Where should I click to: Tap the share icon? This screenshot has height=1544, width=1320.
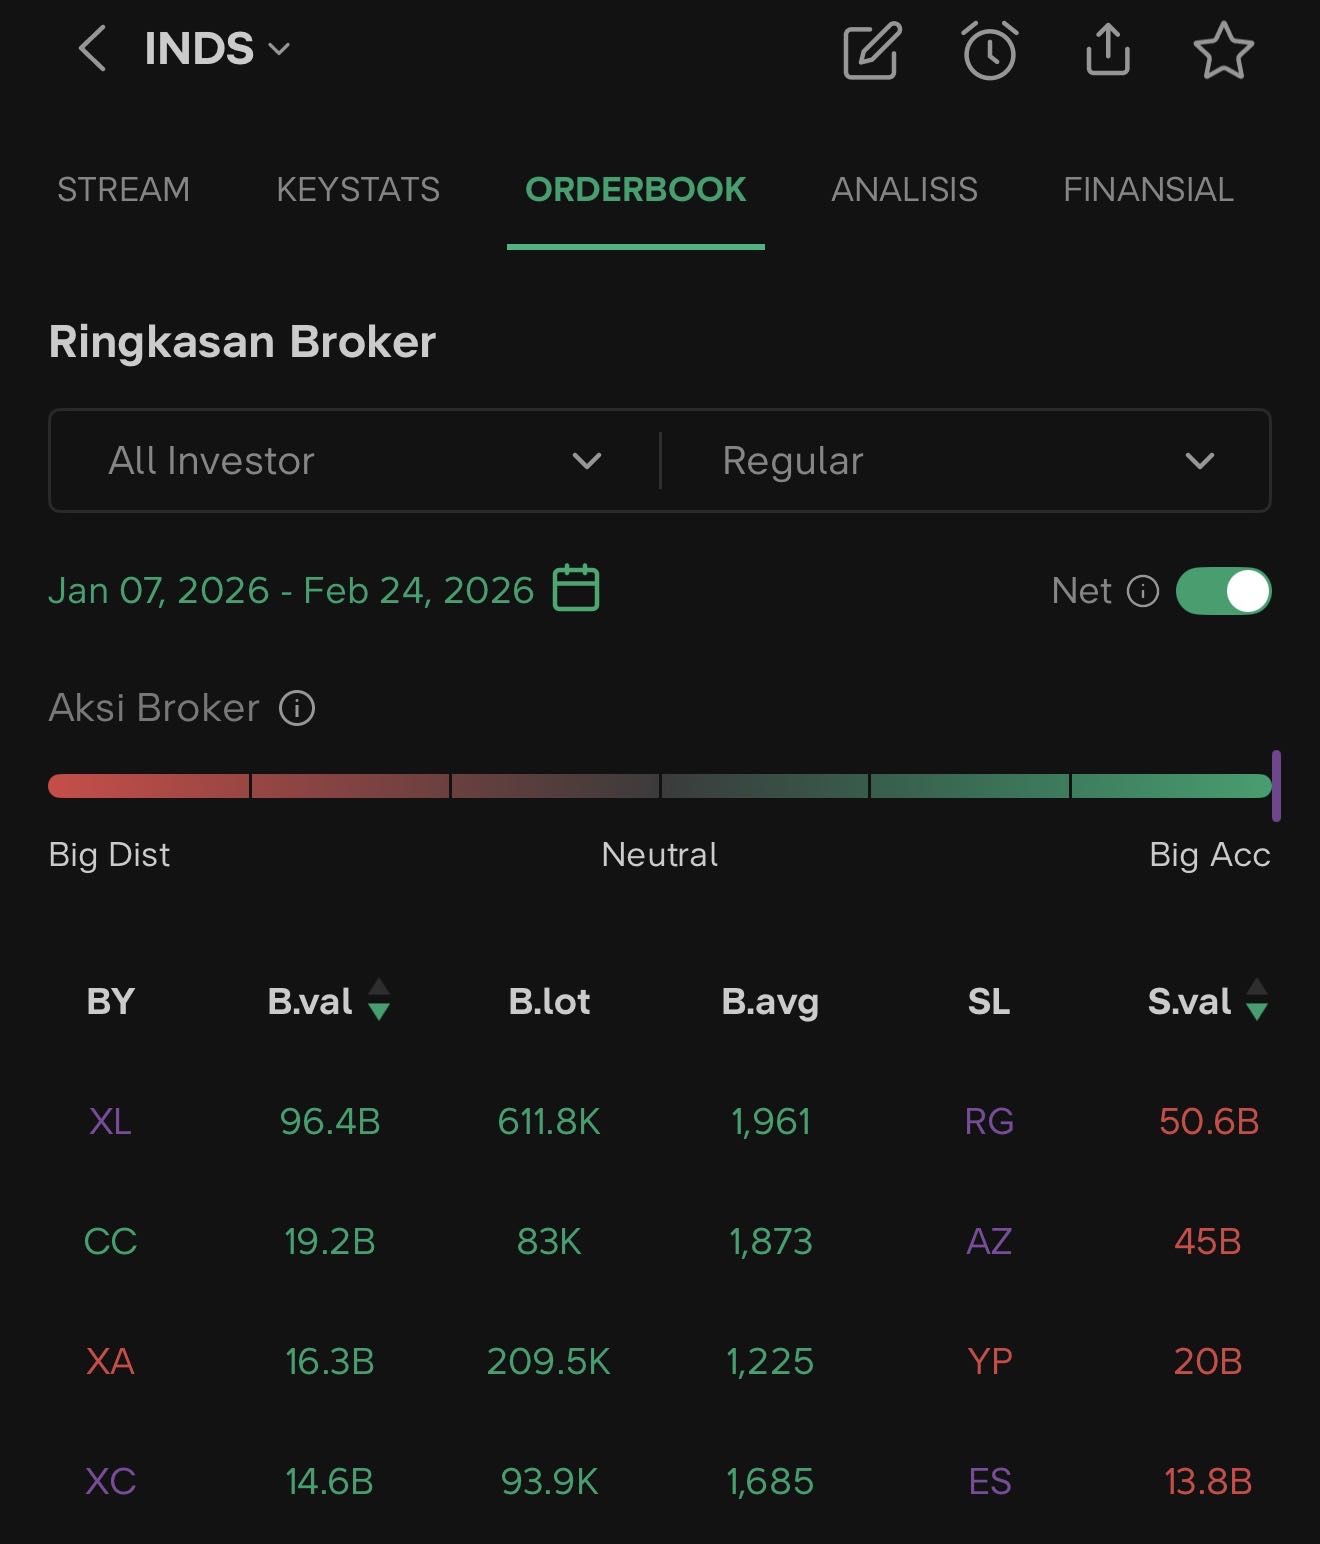[1107, 50]
